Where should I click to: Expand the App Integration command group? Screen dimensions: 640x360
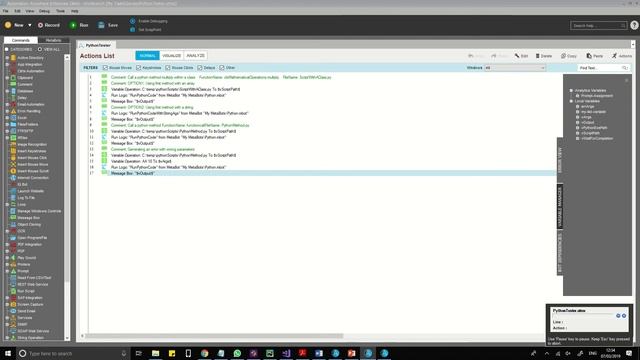[7, 64]
